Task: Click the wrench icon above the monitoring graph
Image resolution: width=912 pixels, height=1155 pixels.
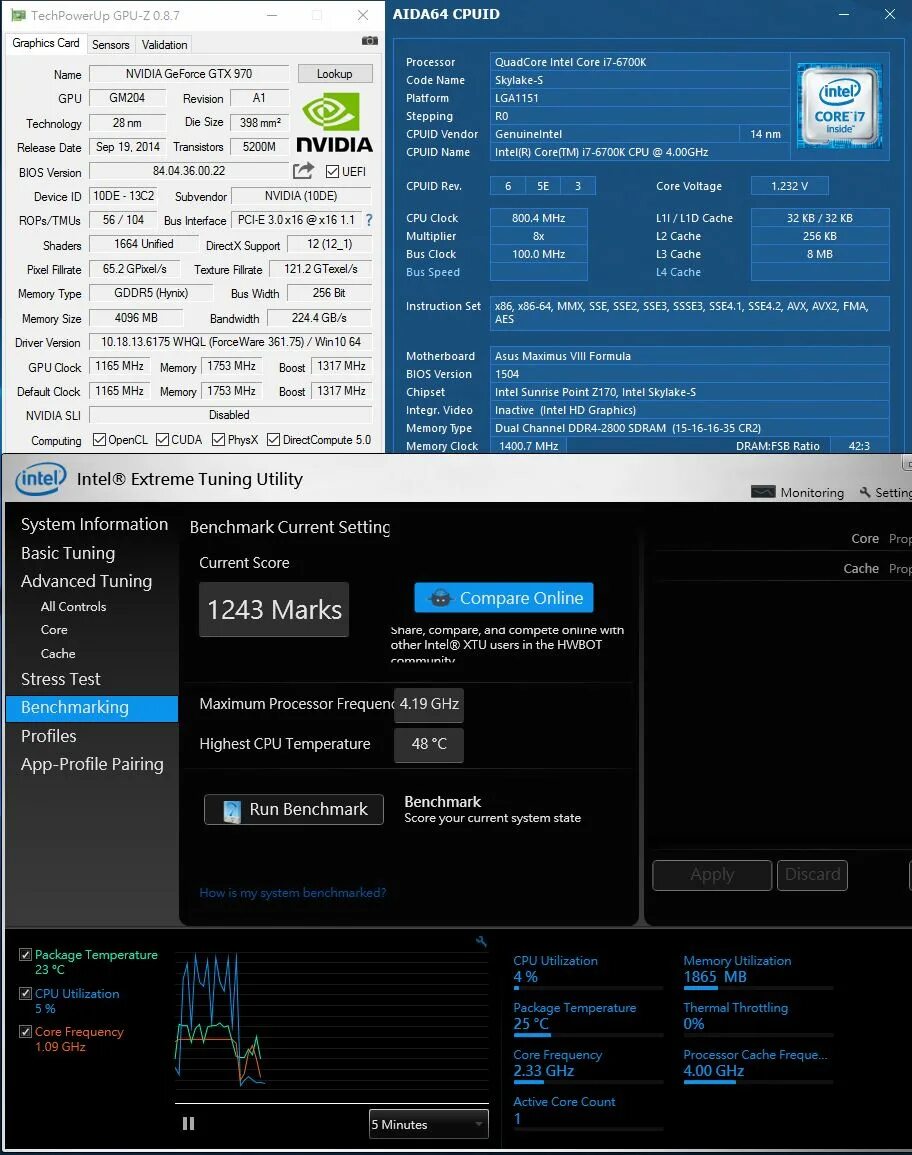Action: click(x=481, y=941)
